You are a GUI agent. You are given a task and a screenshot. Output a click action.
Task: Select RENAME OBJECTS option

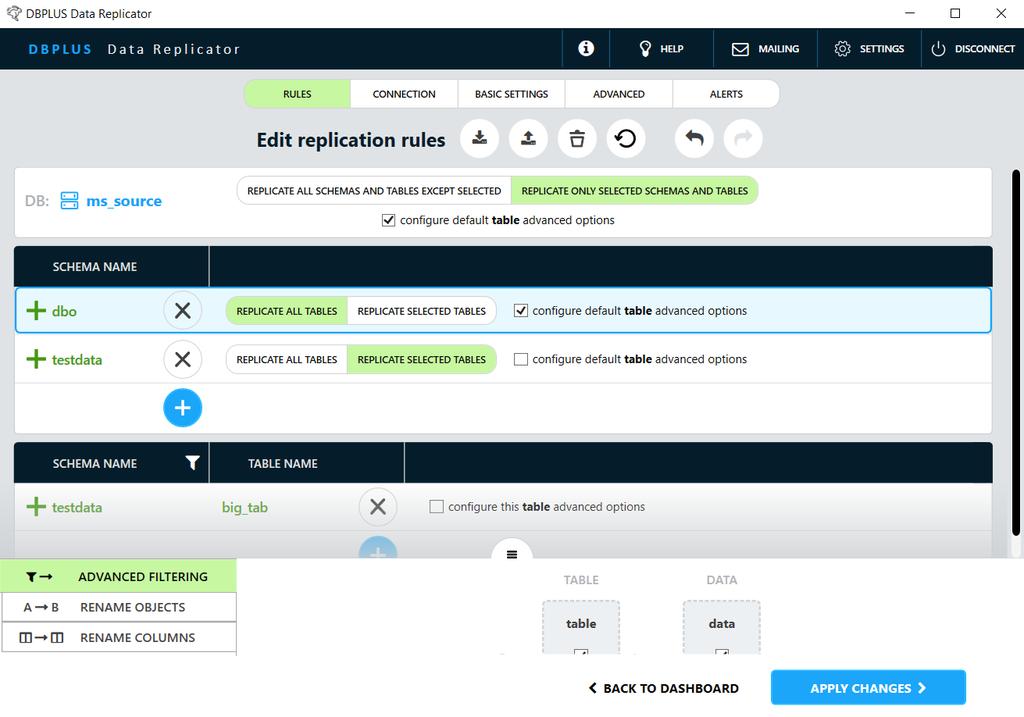(x=118, y=607)
